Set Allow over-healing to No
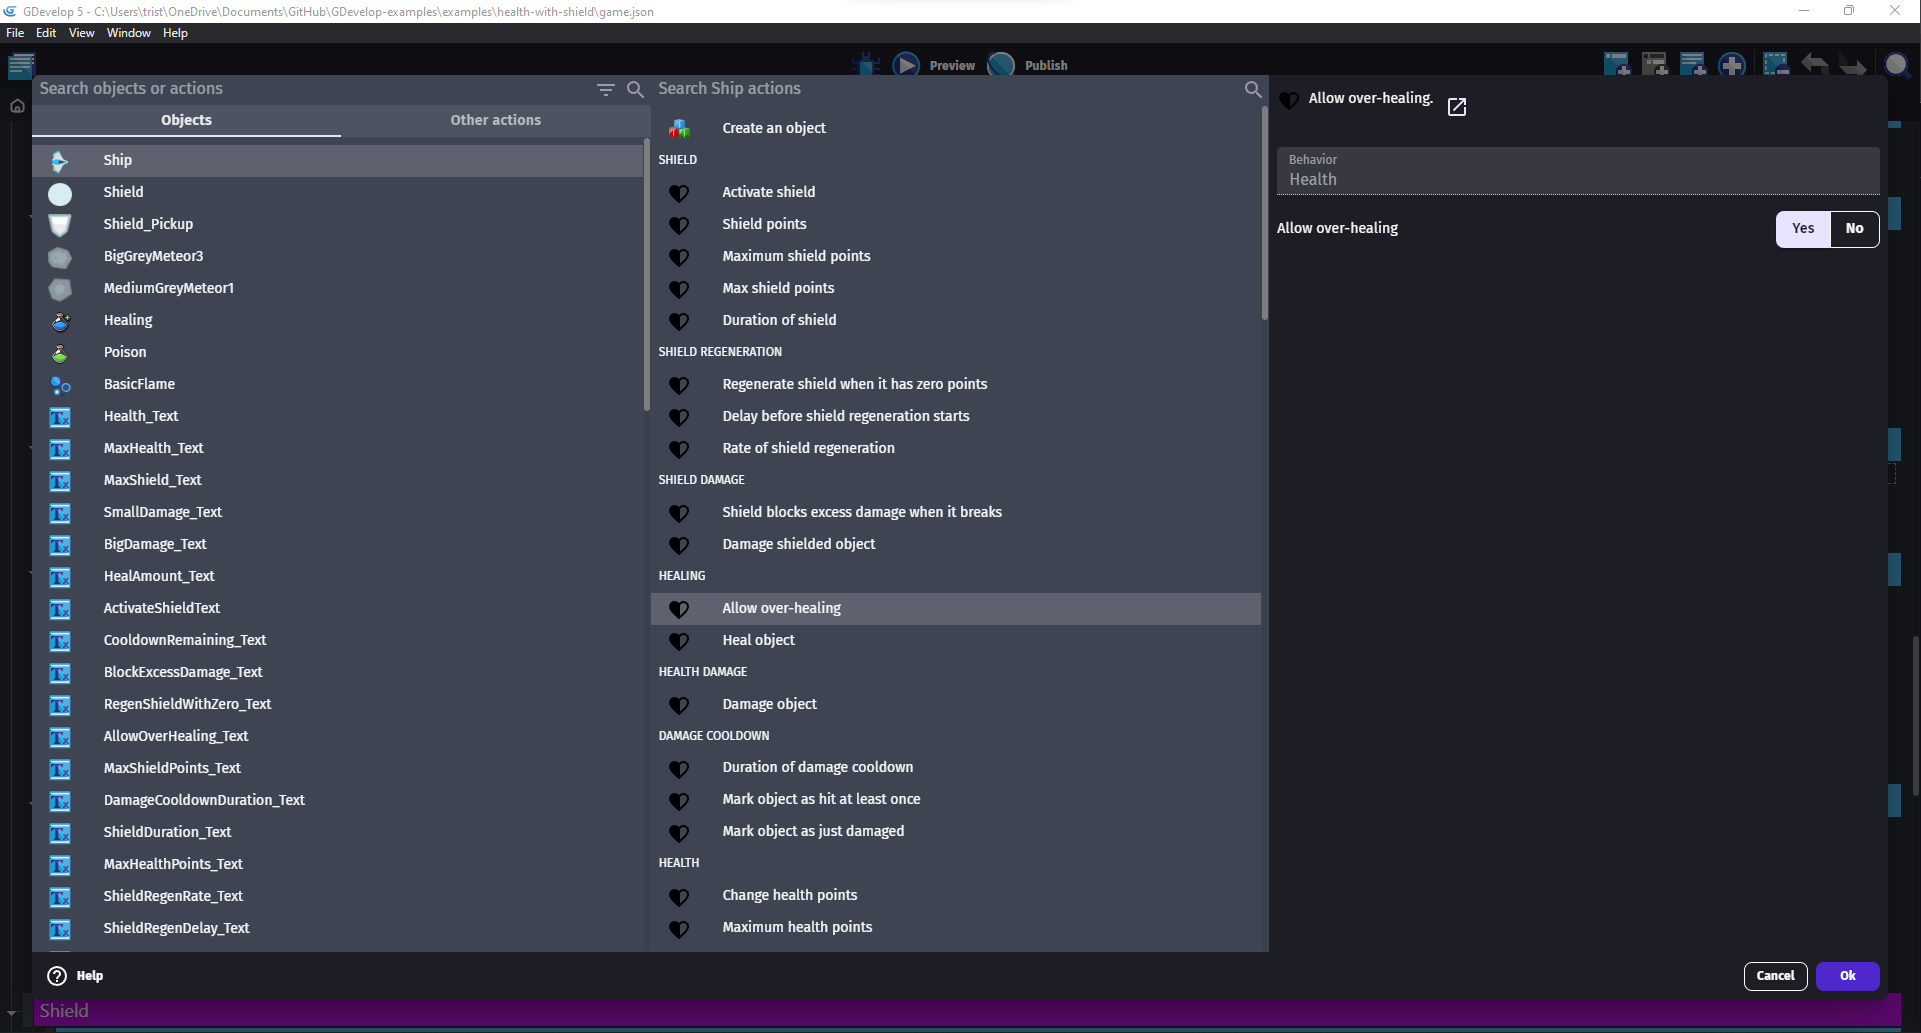1921x1033 pixels. (x=1854, y=229)
